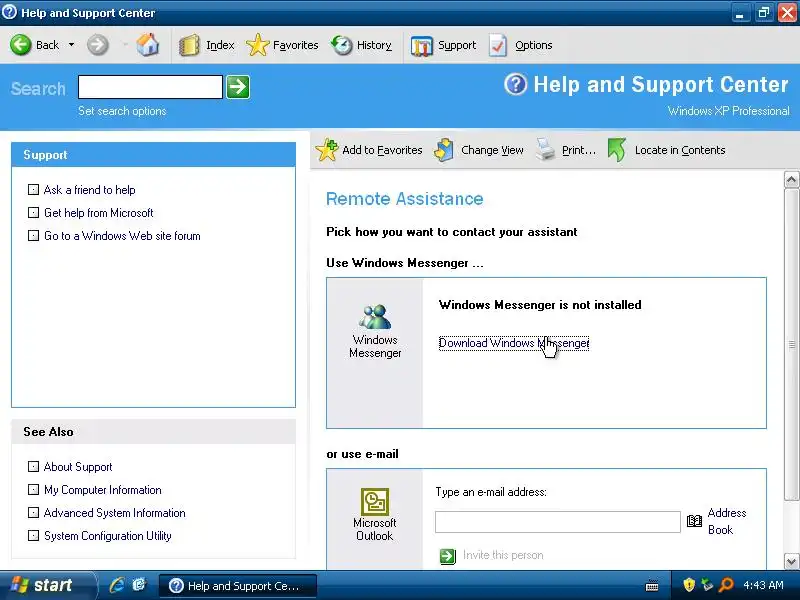Launch System Configuration Utility link

click(x=108, y=536)
